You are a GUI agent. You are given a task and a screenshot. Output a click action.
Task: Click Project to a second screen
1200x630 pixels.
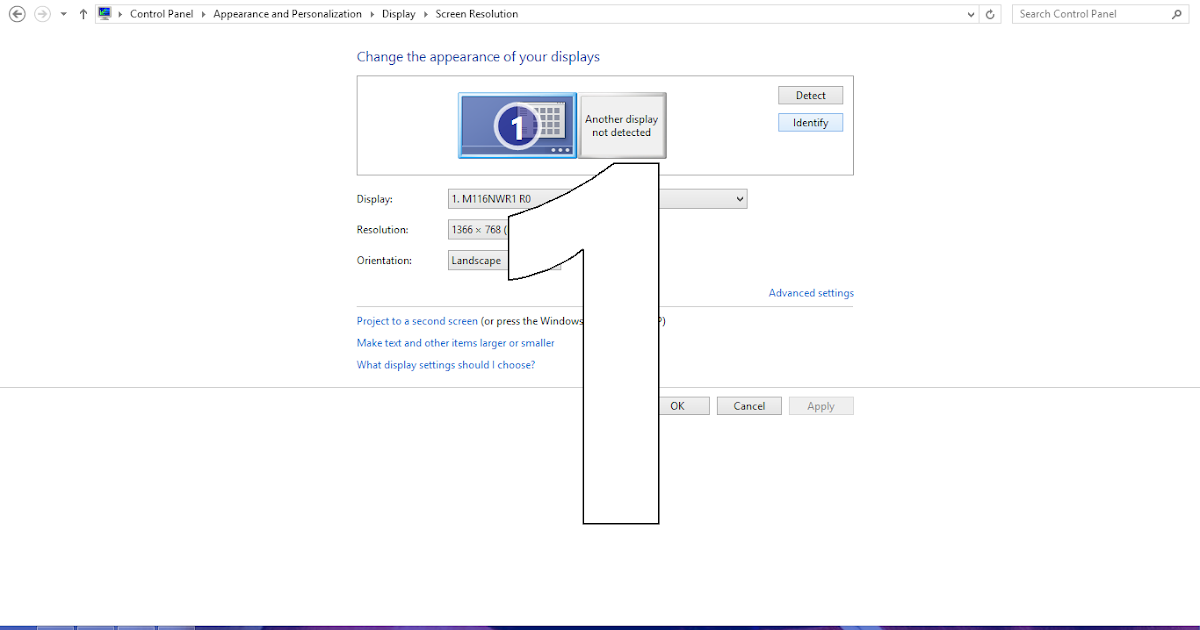point(416,320)
